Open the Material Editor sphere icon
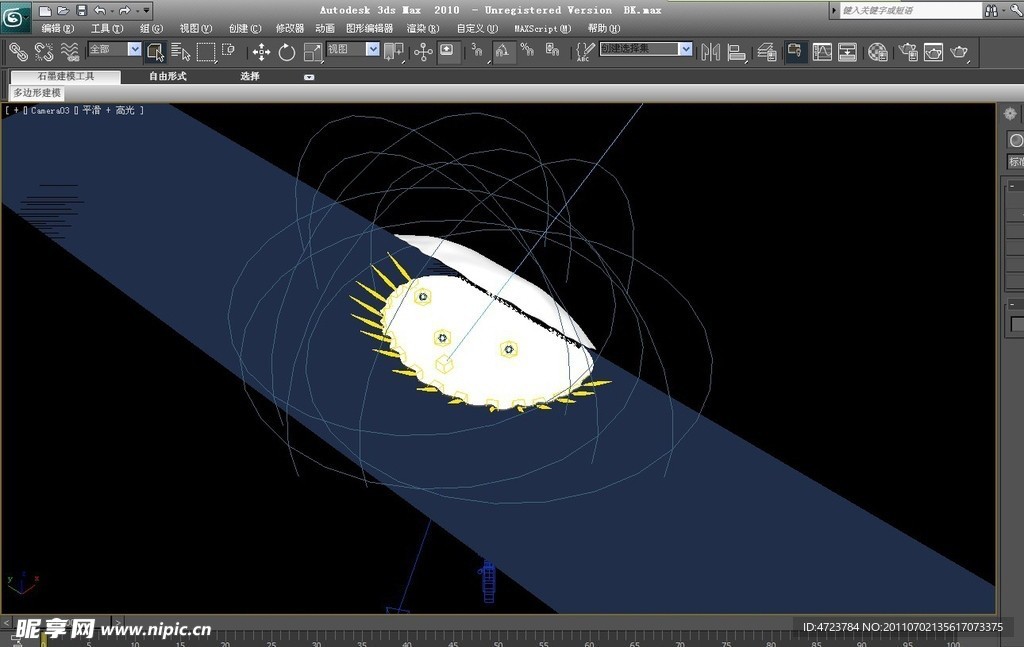 click(x=878, y=52)
